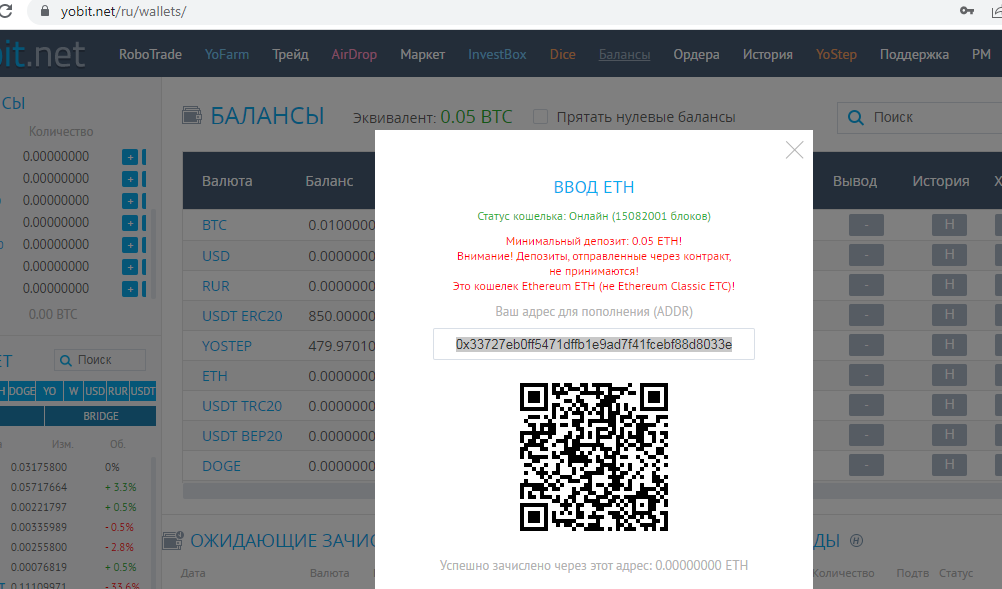This screenshot has height=589, width=1002.
Task: Open the saved passwords key icon
Action: click(x=967, y=11)
